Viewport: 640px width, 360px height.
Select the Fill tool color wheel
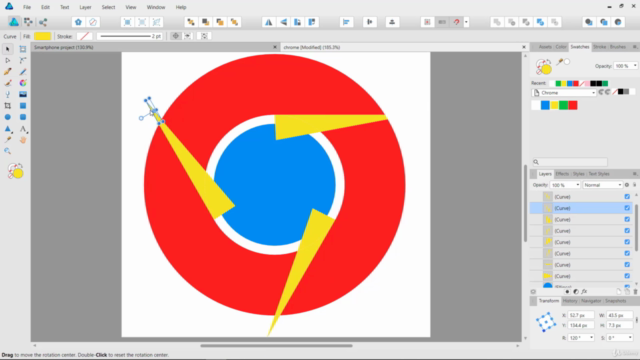point(23,83)
